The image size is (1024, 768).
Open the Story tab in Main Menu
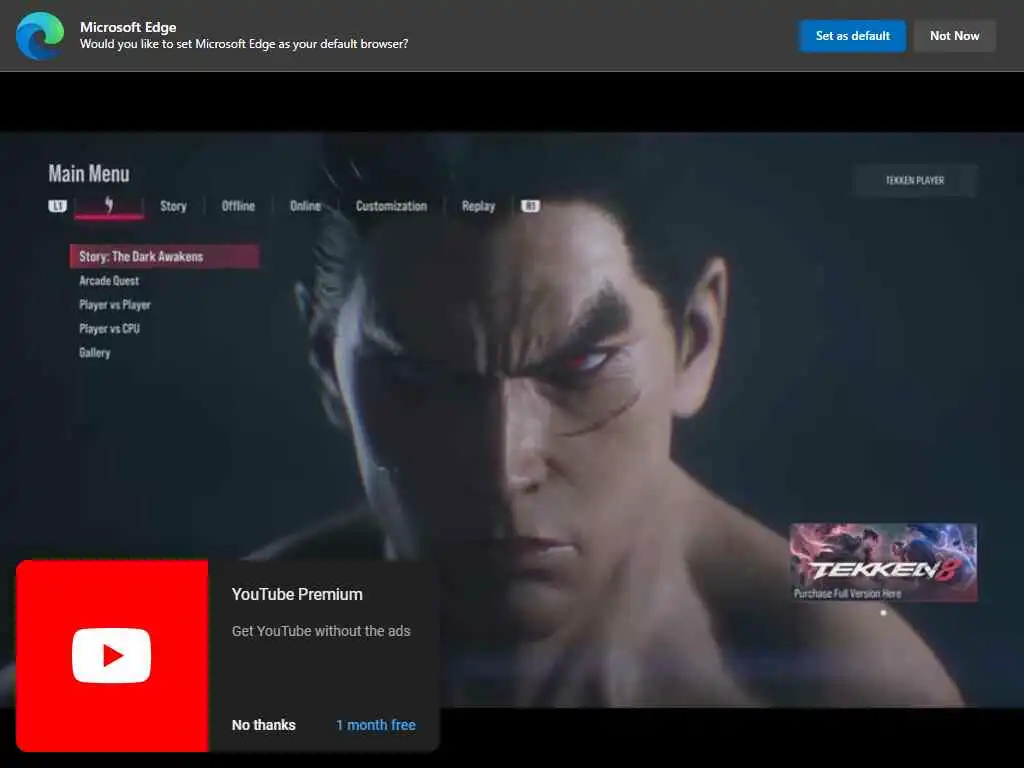(x=173, y=206)
